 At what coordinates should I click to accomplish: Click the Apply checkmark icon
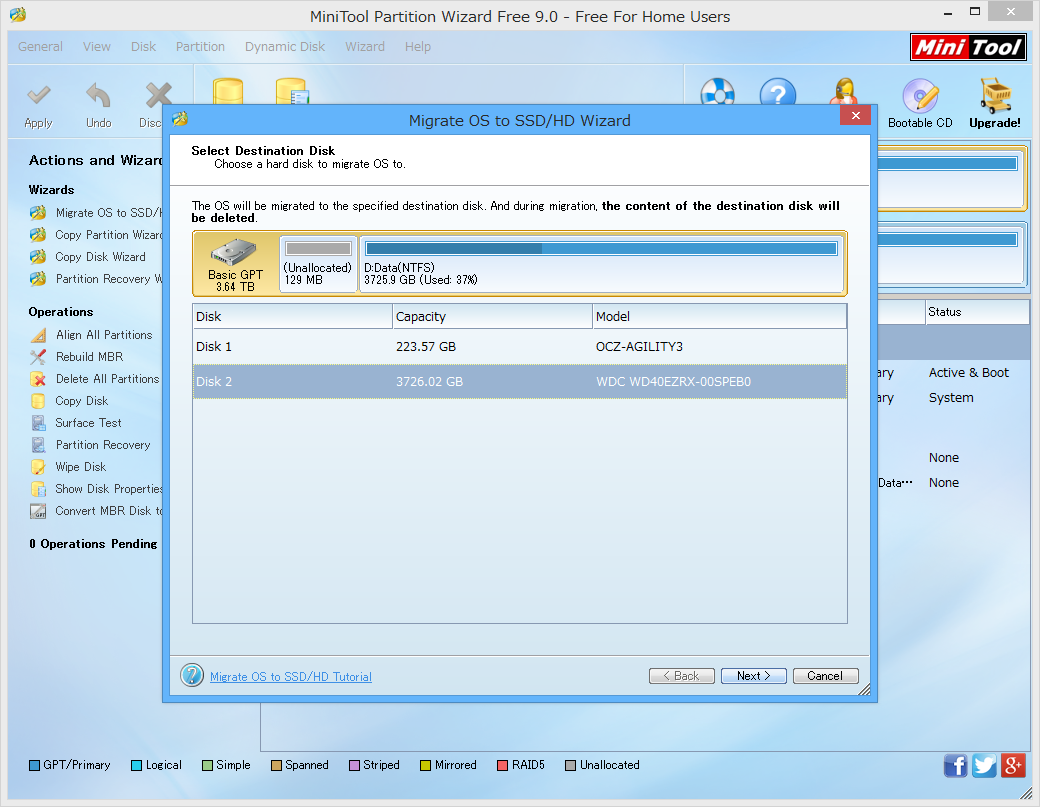[x=38, y=96]
